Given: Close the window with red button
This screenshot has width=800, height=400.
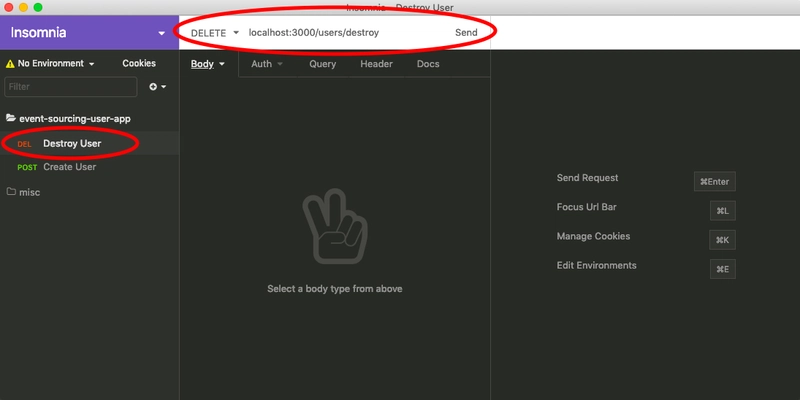Looking at the screenshot, I should (x=9, y=7).
